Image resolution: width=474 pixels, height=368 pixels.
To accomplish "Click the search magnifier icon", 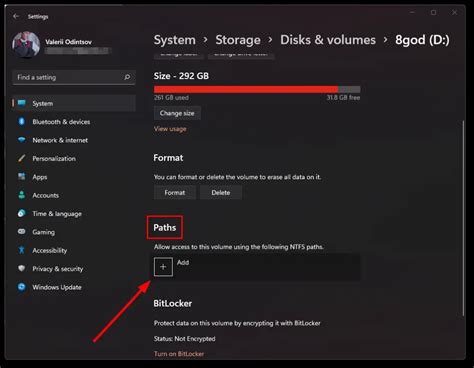I will pos(127,77).
